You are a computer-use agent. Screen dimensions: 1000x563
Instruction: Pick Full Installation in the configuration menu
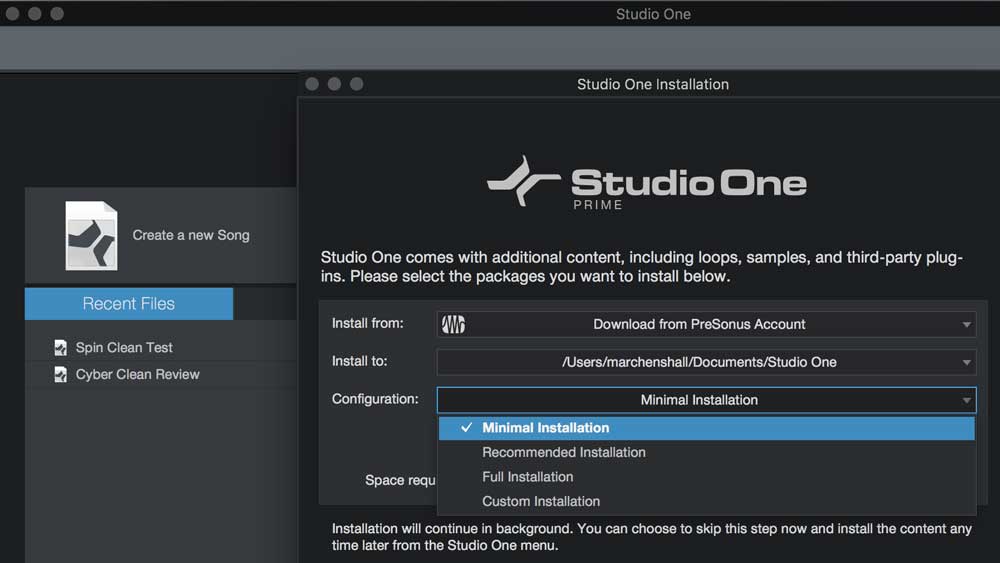point(527,477)
